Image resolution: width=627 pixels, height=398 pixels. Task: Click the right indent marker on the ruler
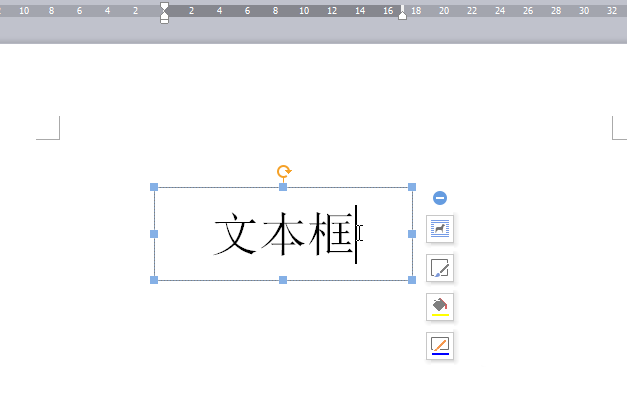[402, 15]
